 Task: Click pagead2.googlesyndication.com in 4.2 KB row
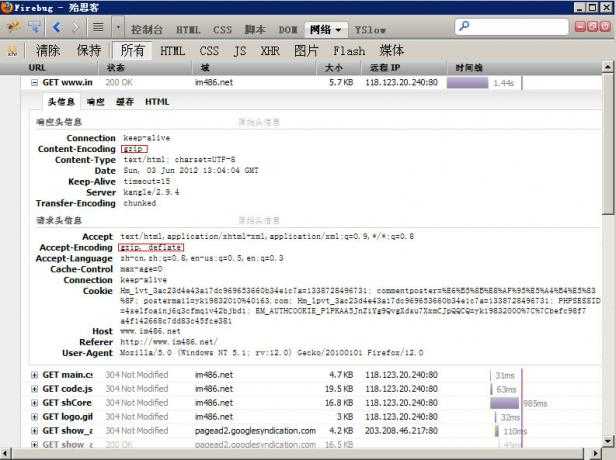point(255,431)
